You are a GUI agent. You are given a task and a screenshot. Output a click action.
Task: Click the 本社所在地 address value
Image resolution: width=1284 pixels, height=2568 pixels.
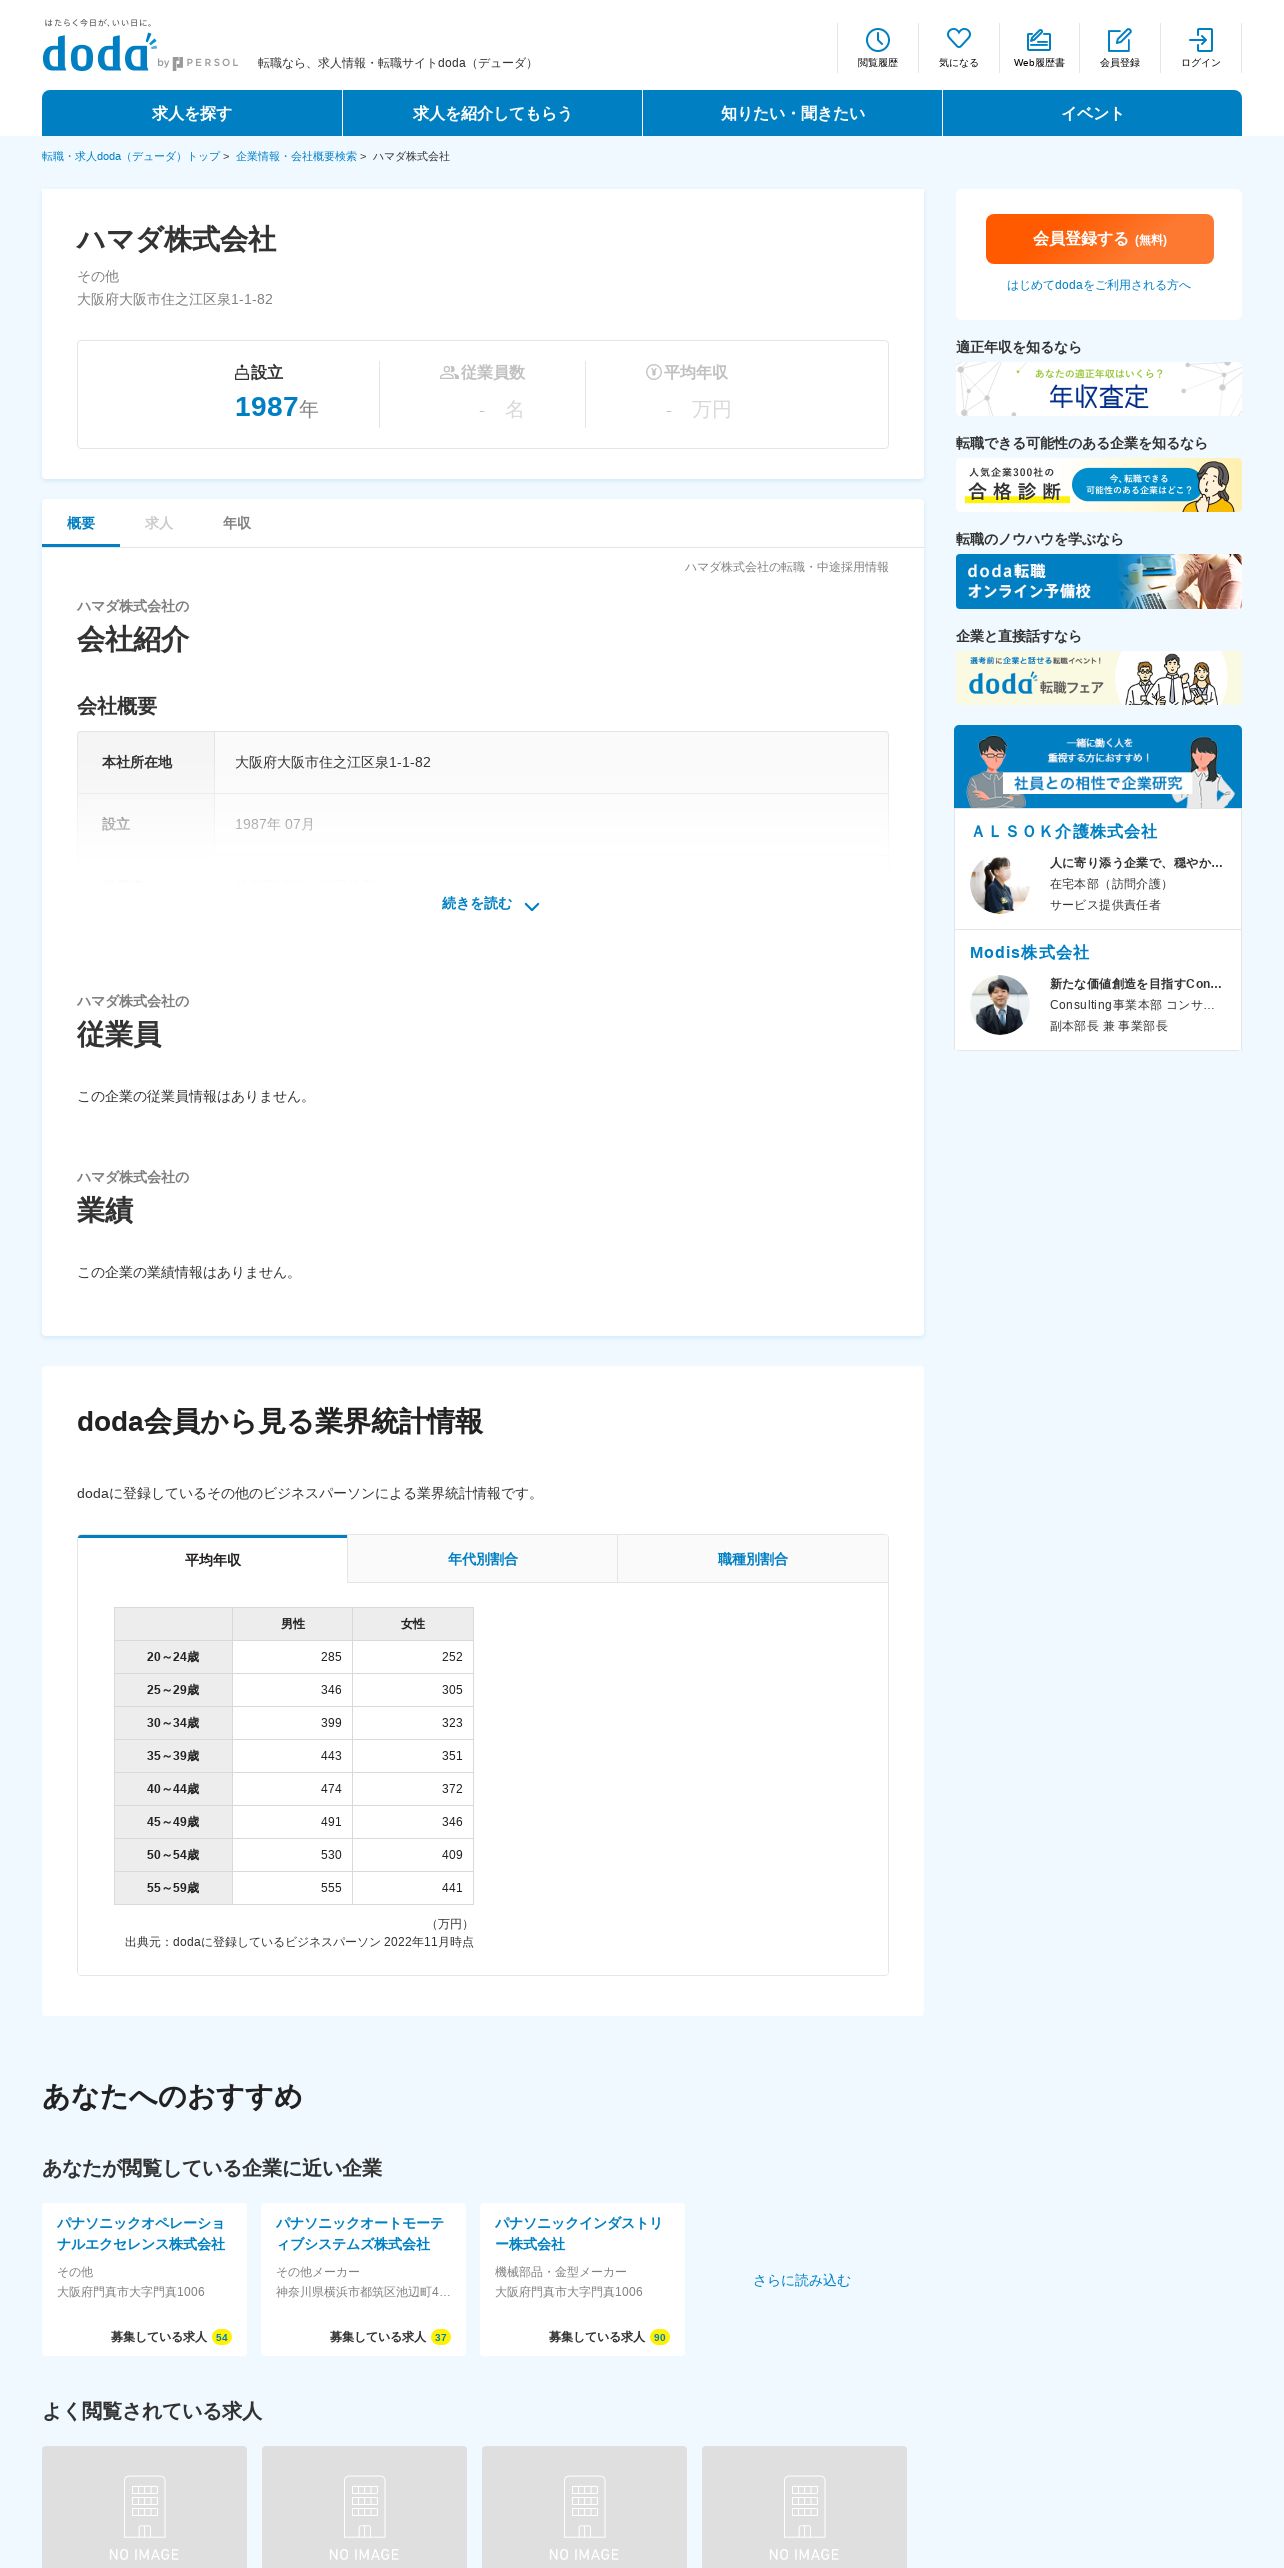[x=333, y=762]
